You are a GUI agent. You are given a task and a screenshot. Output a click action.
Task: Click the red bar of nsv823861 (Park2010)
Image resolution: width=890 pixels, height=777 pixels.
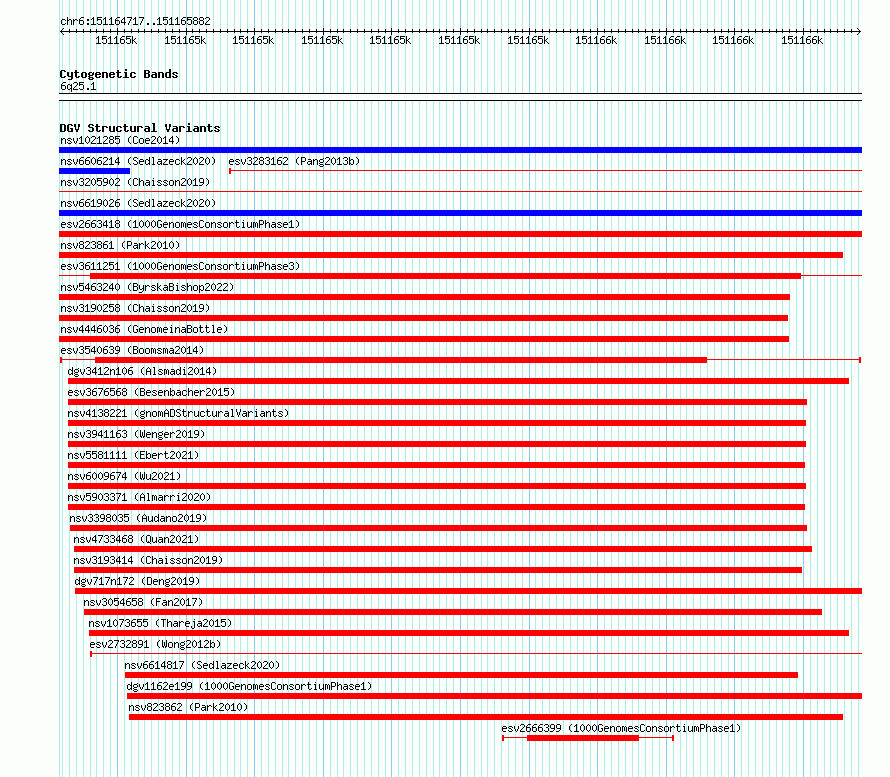[451, 255]
